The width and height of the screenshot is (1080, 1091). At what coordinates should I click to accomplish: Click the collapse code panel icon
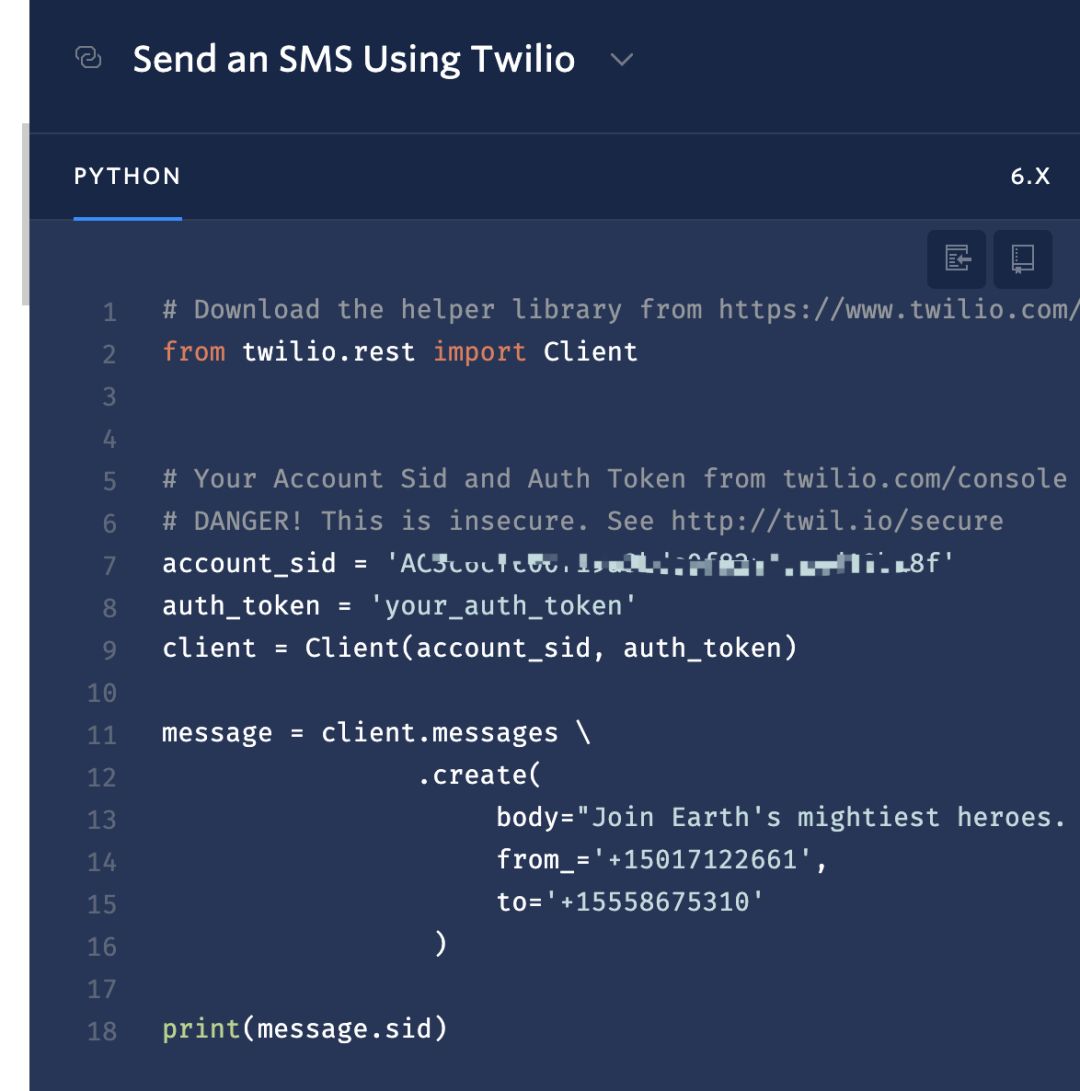tap(957, 259)
